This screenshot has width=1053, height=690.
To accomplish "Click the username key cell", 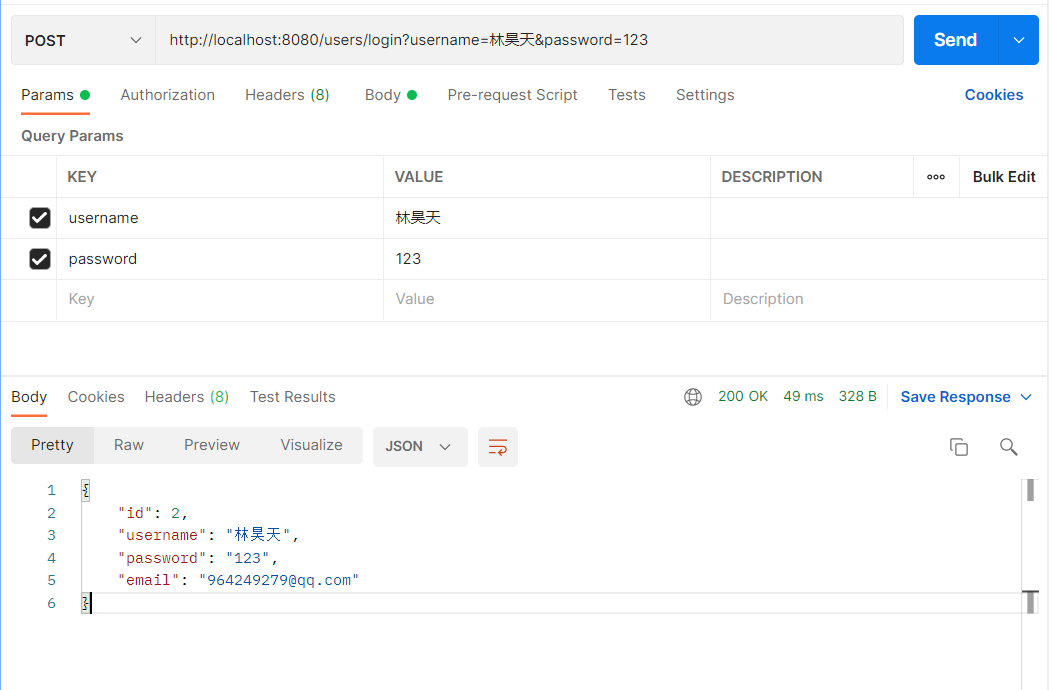I will click(220, 218).
